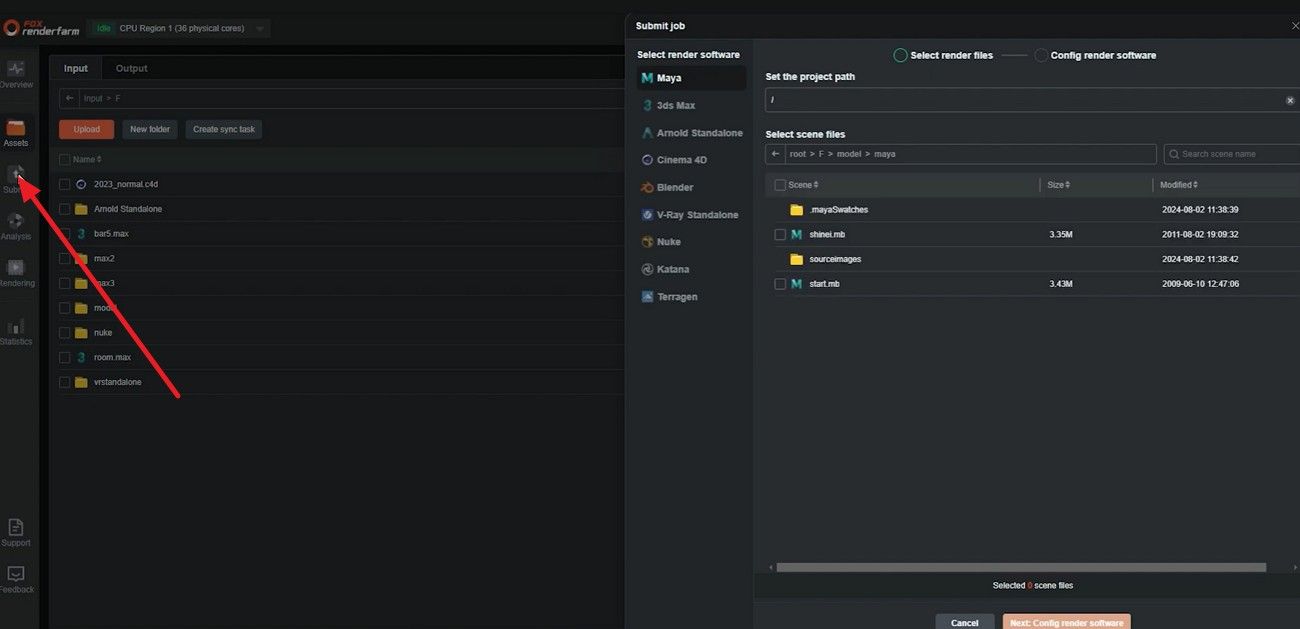The height and width of the screenshot is (629, 1300).
Task: Click the horizontal scrollbar under scene list
Action: point(1020,567)
